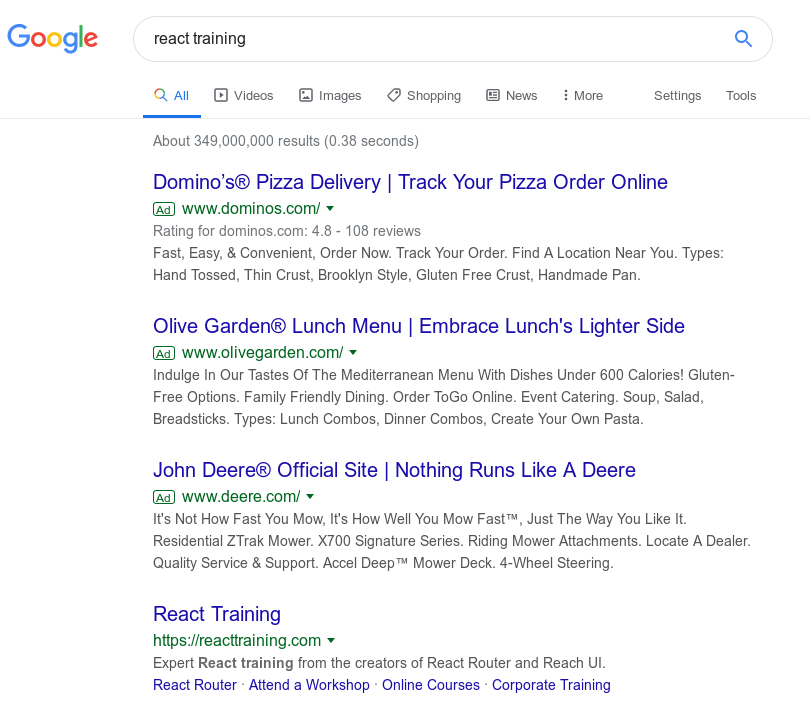Switch to the Shopping tab
Image resolution: width=810 pixels, height=714 pixels.
click(x=424, y=96)
